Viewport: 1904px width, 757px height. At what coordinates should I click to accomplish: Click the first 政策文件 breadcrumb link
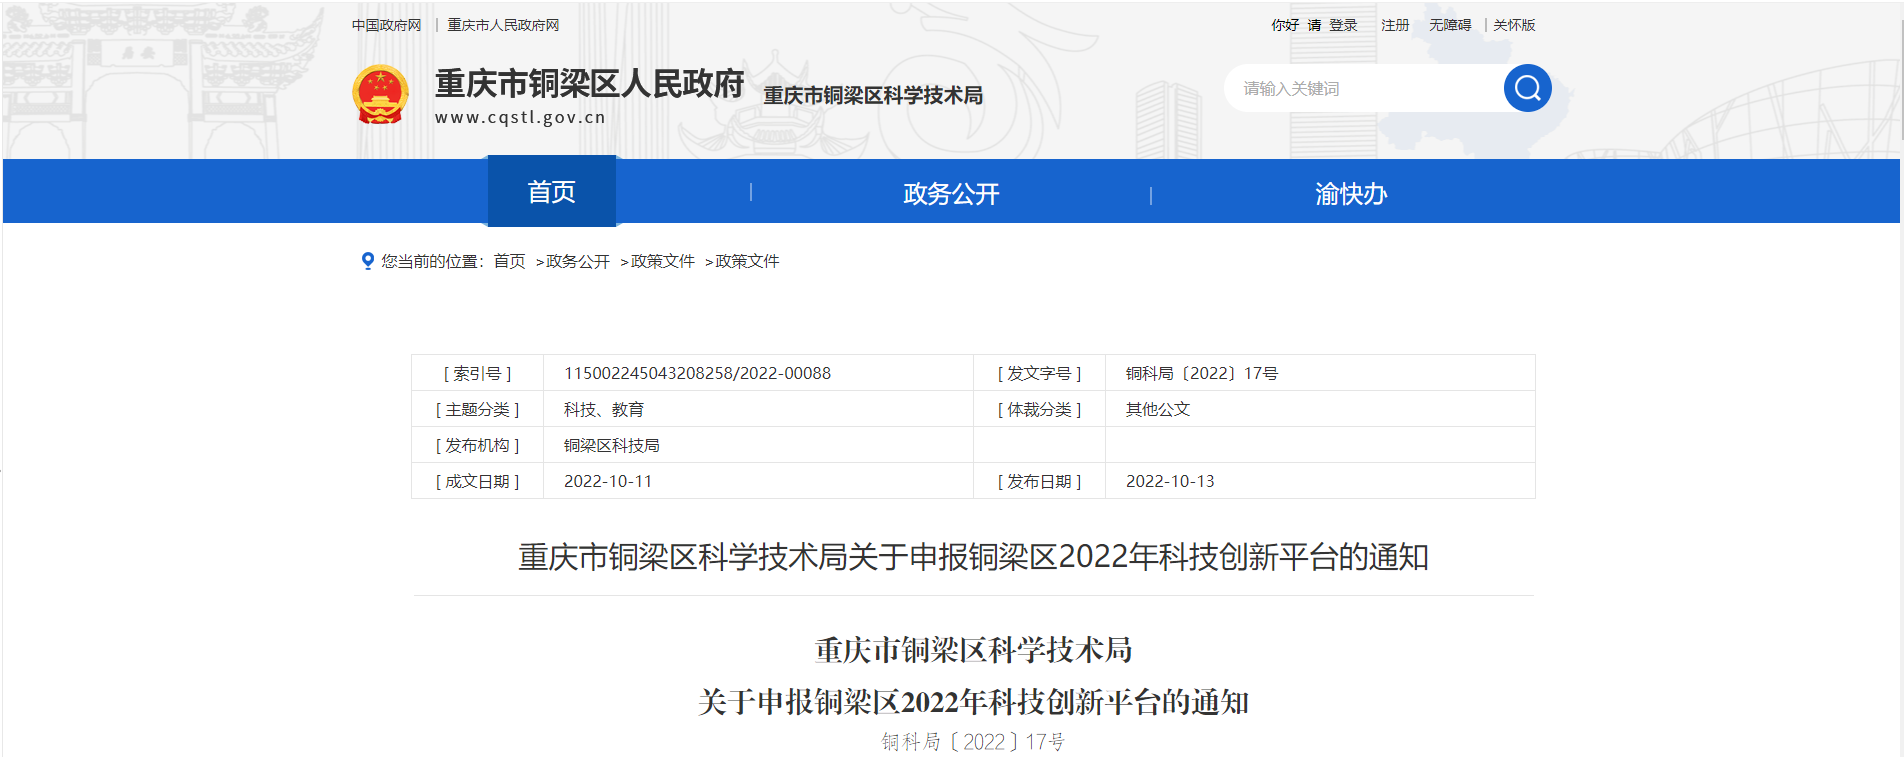(662, 261)
